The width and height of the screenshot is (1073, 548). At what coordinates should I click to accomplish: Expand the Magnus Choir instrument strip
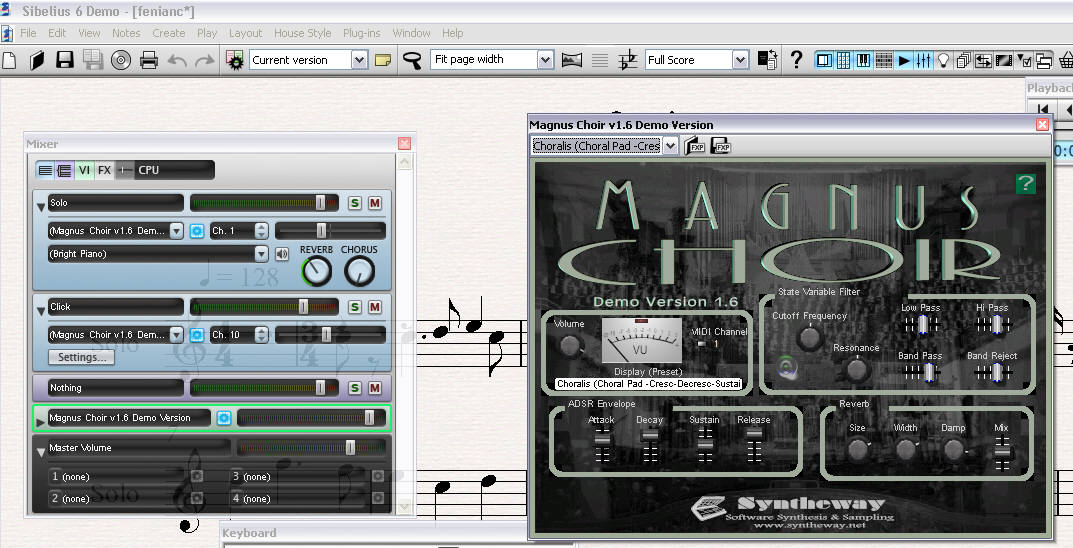point(40,422)
